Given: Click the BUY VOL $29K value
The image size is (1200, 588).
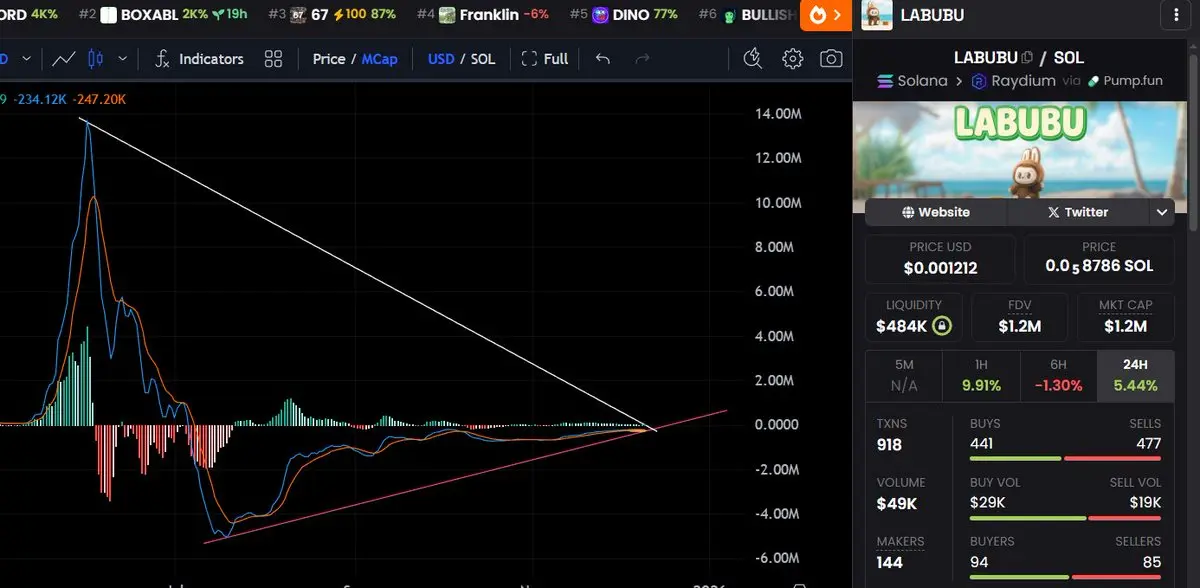Looking at the screenshot, I should [x=987, y=503].
